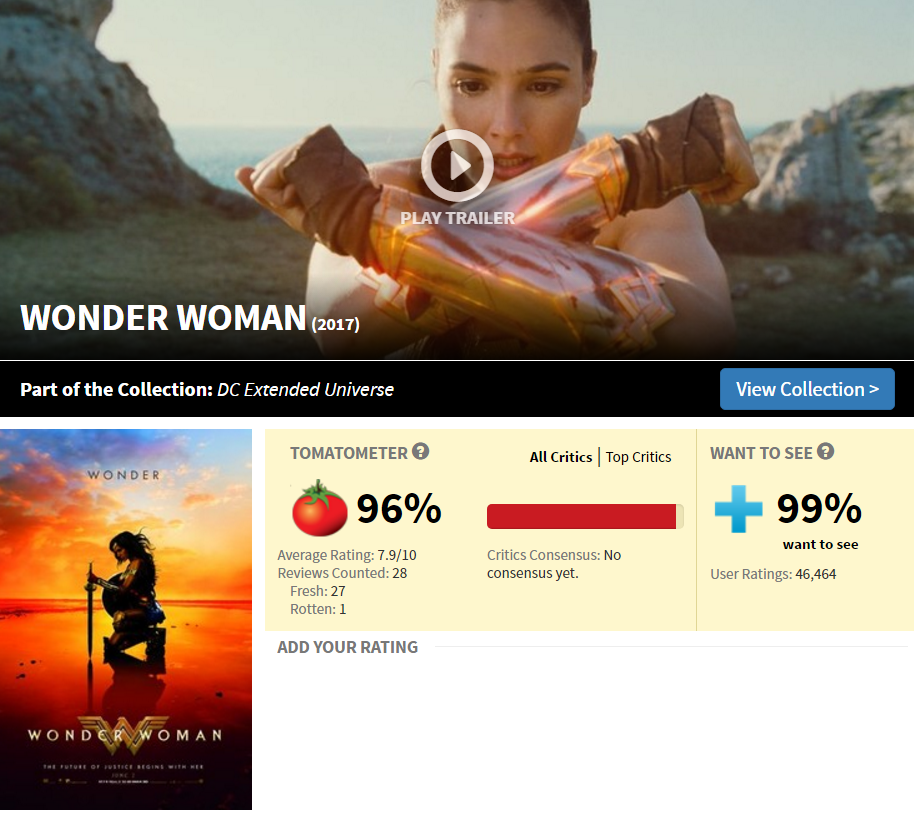Click the WONDER WOMAN movie title heading
The width and height of the screenshot is (914, 818).
coord(163,318)
